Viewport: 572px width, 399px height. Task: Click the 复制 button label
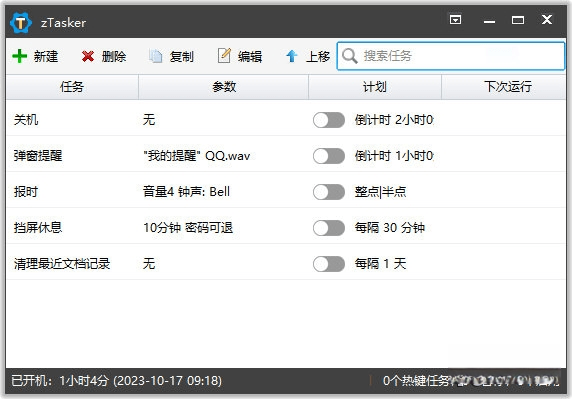(x=181, y=57)
